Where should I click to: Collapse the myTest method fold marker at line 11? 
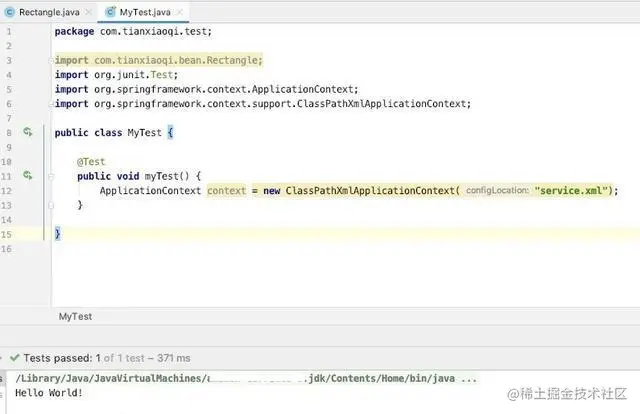[x=51, y=176]
